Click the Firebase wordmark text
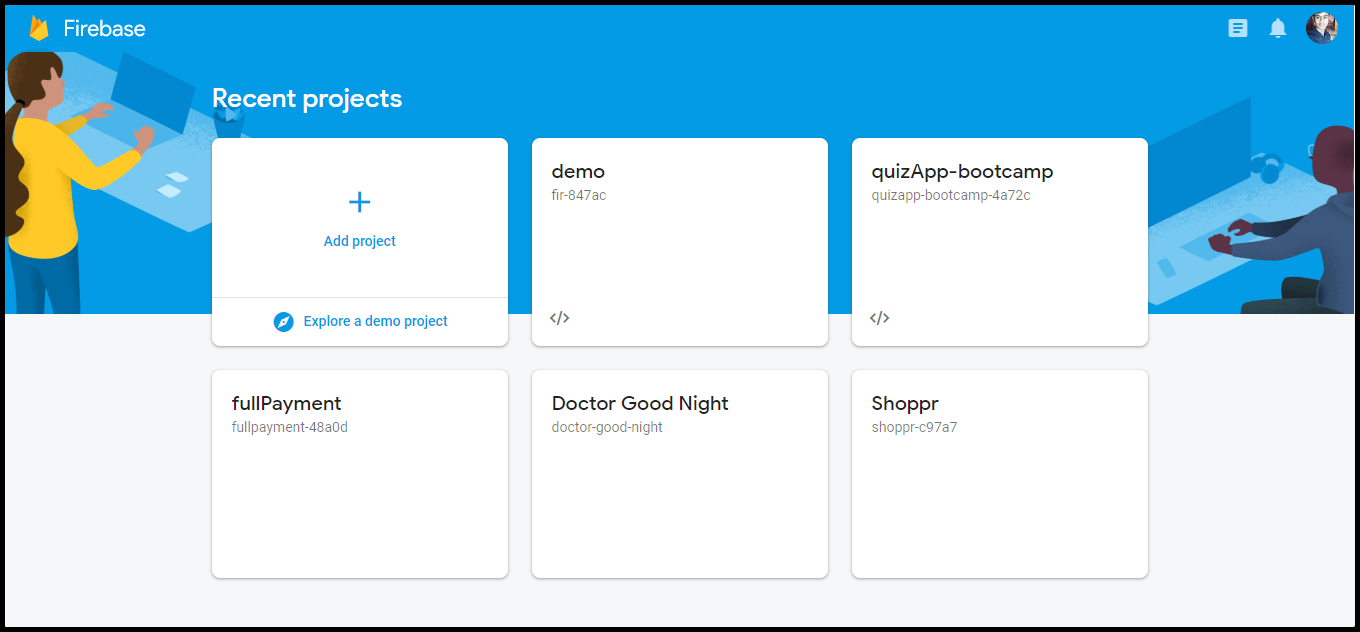1360x632 pixels. [x=105, y=29]
